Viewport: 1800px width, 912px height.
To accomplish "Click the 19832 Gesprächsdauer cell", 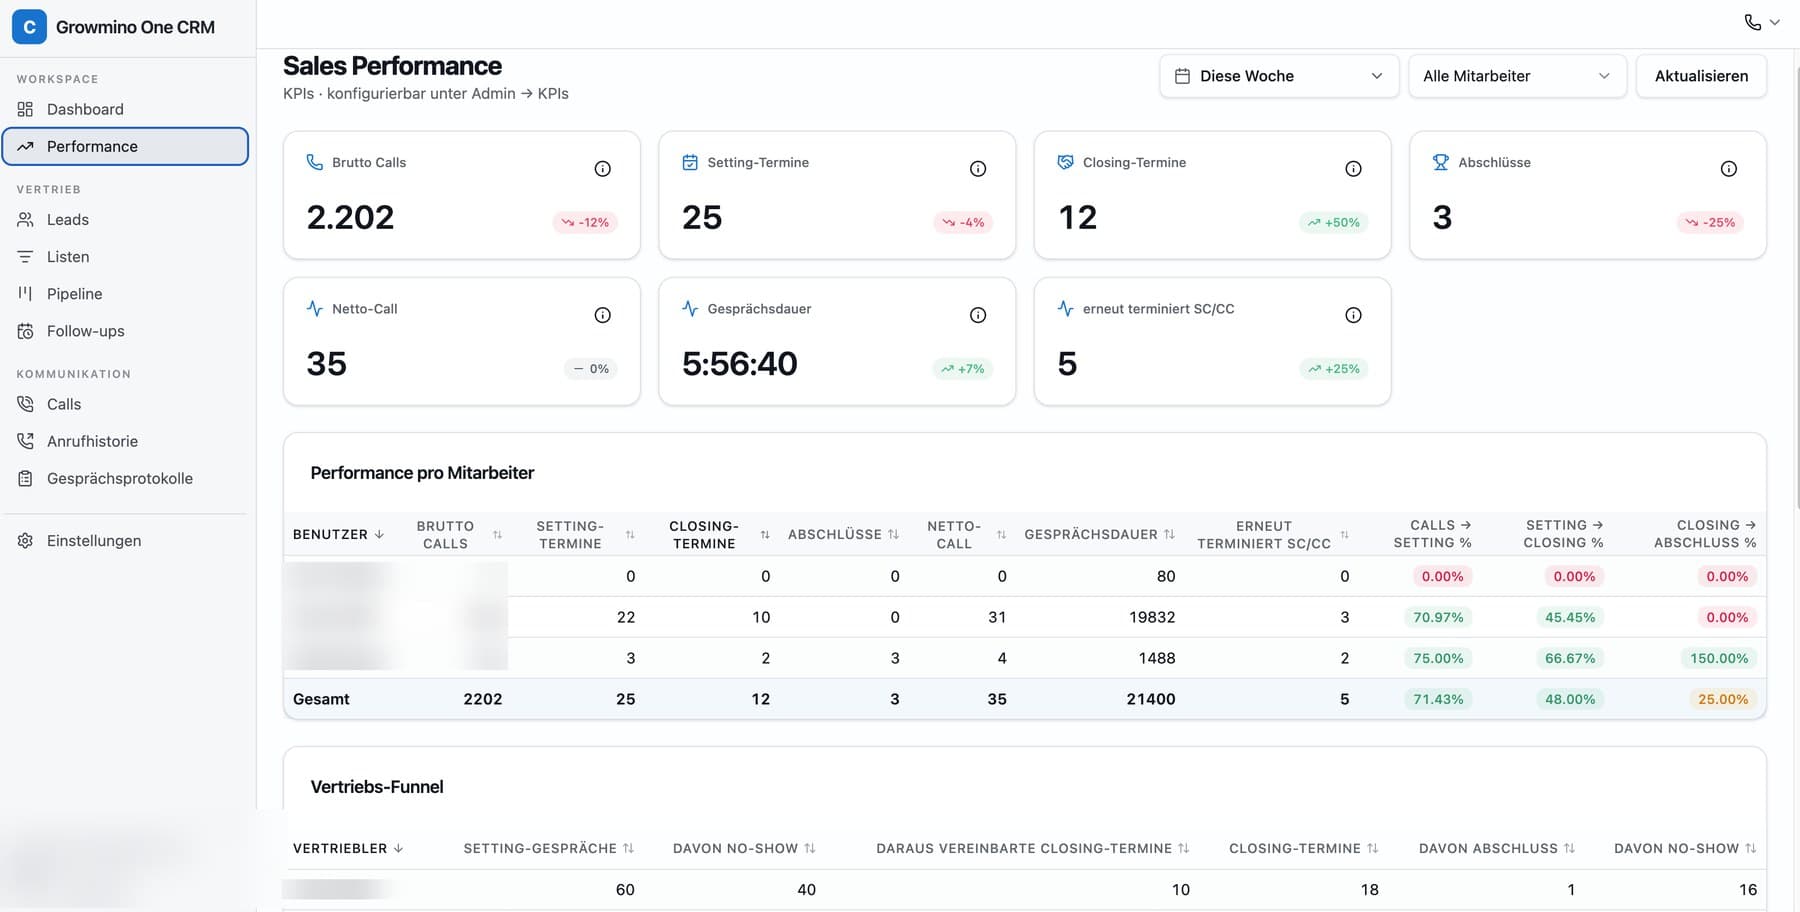I will (1152, 617).
